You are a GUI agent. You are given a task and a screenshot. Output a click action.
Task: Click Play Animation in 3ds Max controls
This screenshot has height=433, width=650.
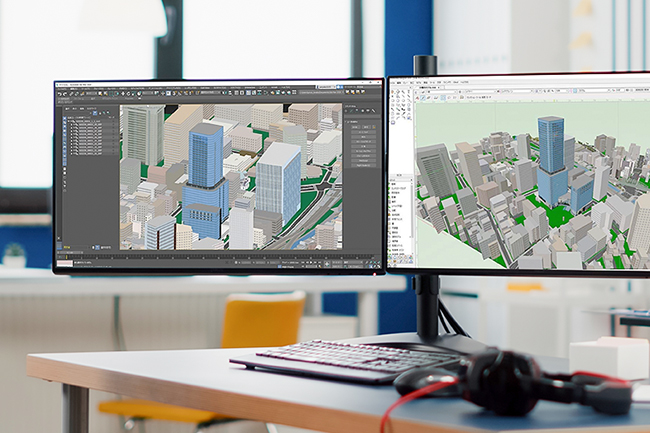[311, 262]
